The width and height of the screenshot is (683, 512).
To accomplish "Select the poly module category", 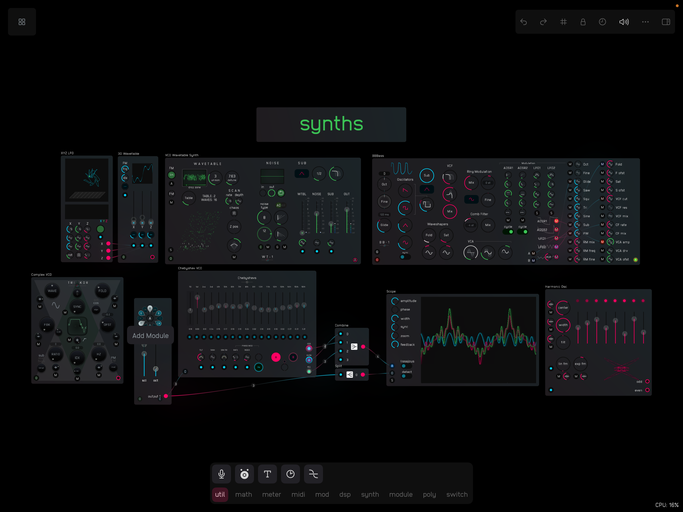I will (429, 495).
